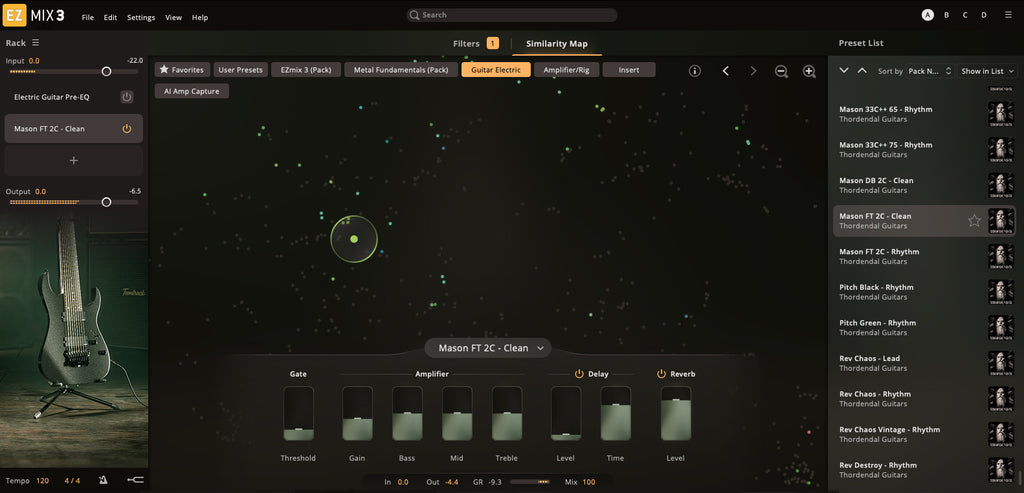1024x493 pixels.
Task: Click the Search field
Action: [x=511, y=15]
